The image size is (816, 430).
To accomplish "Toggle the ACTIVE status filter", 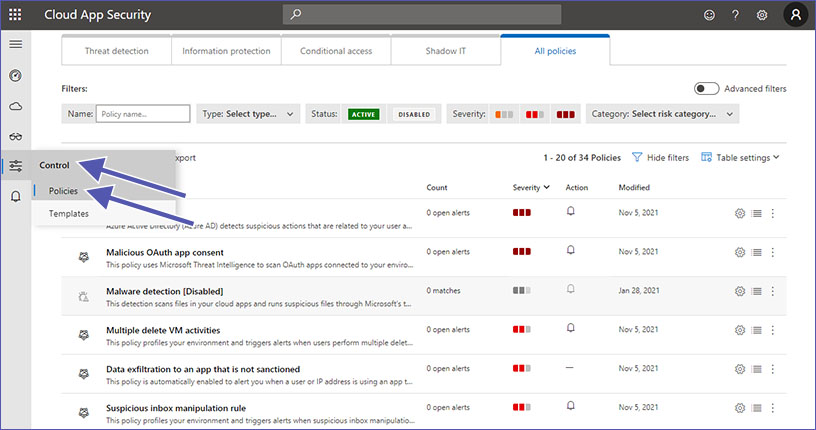I will tap(363, 114).
